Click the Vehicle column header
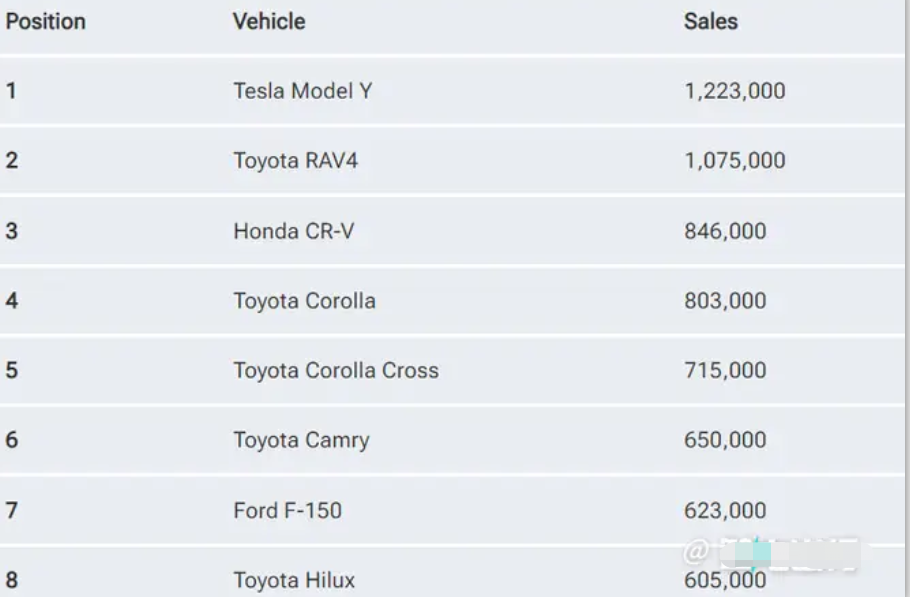Screen dimensions: 910x597 [x=269, y=21]
